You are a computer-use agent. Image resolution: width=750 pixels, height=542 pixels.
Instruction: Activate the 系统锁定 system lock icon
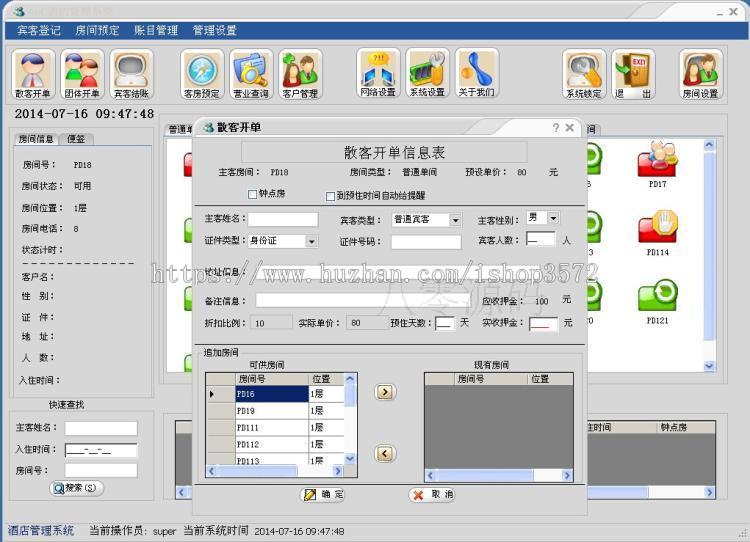[x=584, y=75]
